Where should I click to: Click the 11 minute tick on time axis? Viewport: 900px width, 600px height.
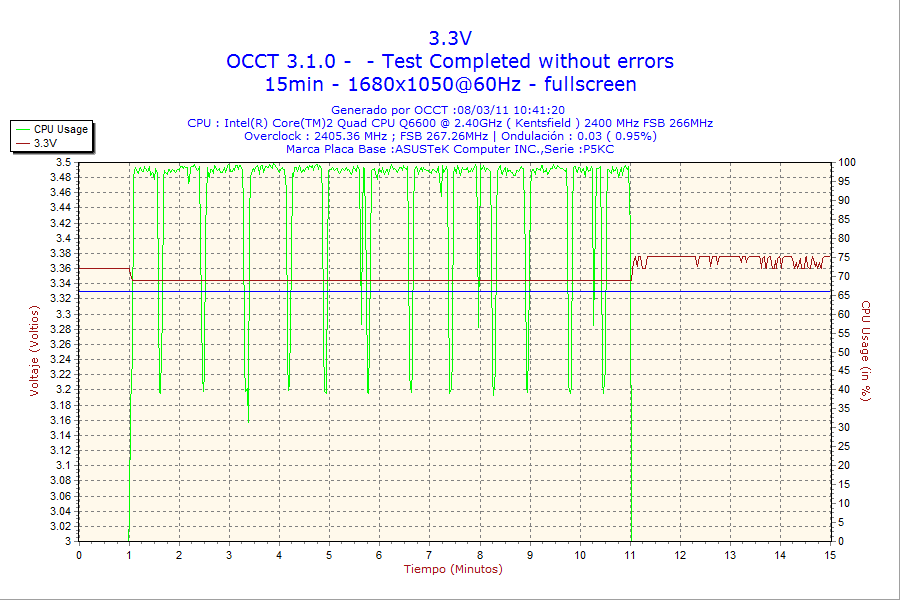click(x=630, y=555)
